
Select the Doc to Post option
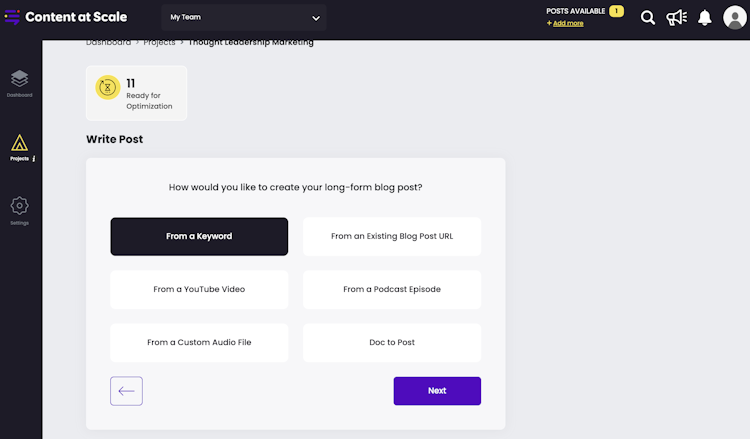point(392,342)
